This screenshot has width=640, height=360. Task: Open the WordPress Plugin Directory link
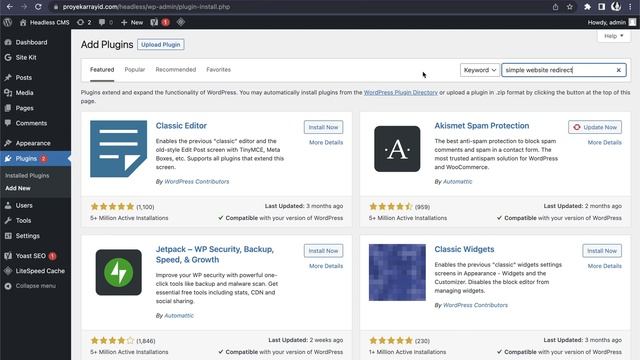[x=400, y=93]
